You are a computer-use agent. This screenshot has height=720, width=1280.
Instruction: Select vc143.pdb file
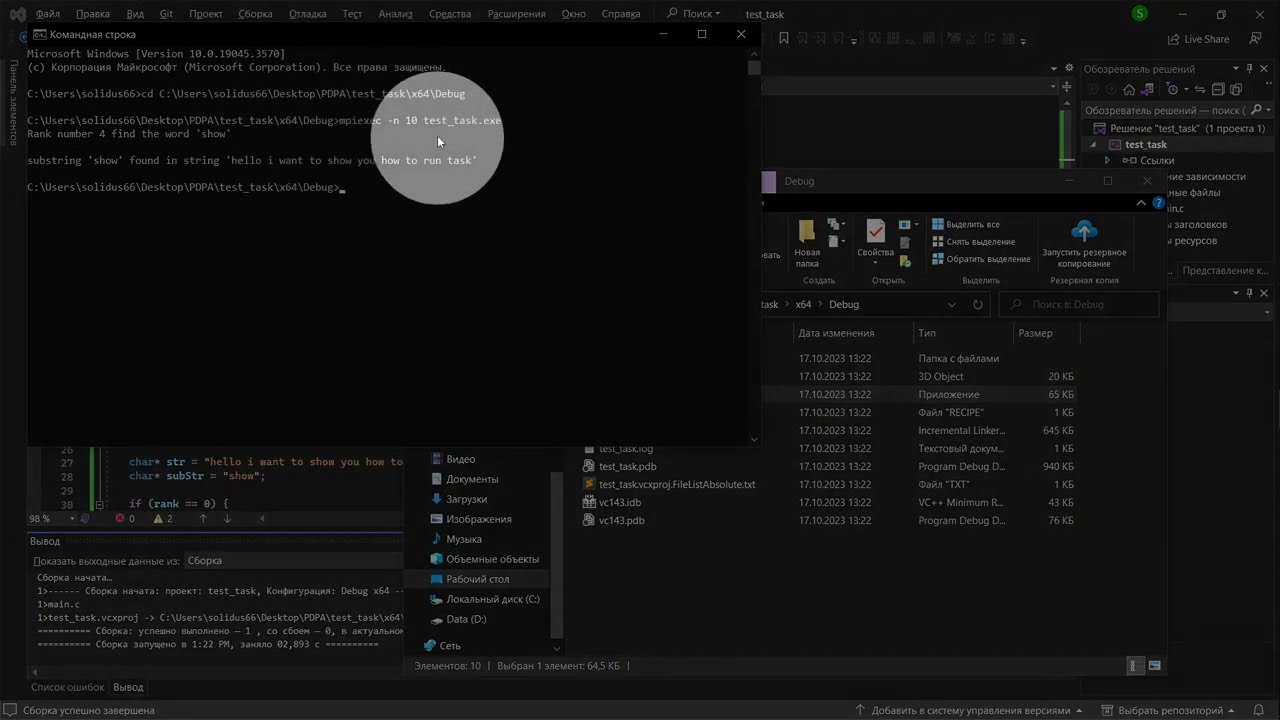621,521
